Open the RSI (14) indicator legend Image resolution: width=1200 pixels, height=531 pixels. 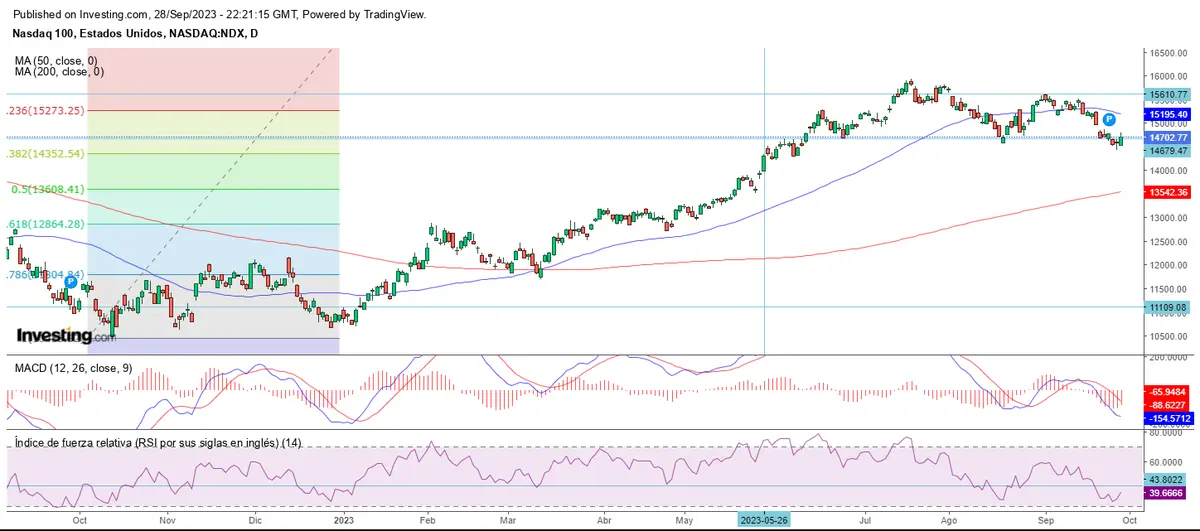click(x=158, y=442)
